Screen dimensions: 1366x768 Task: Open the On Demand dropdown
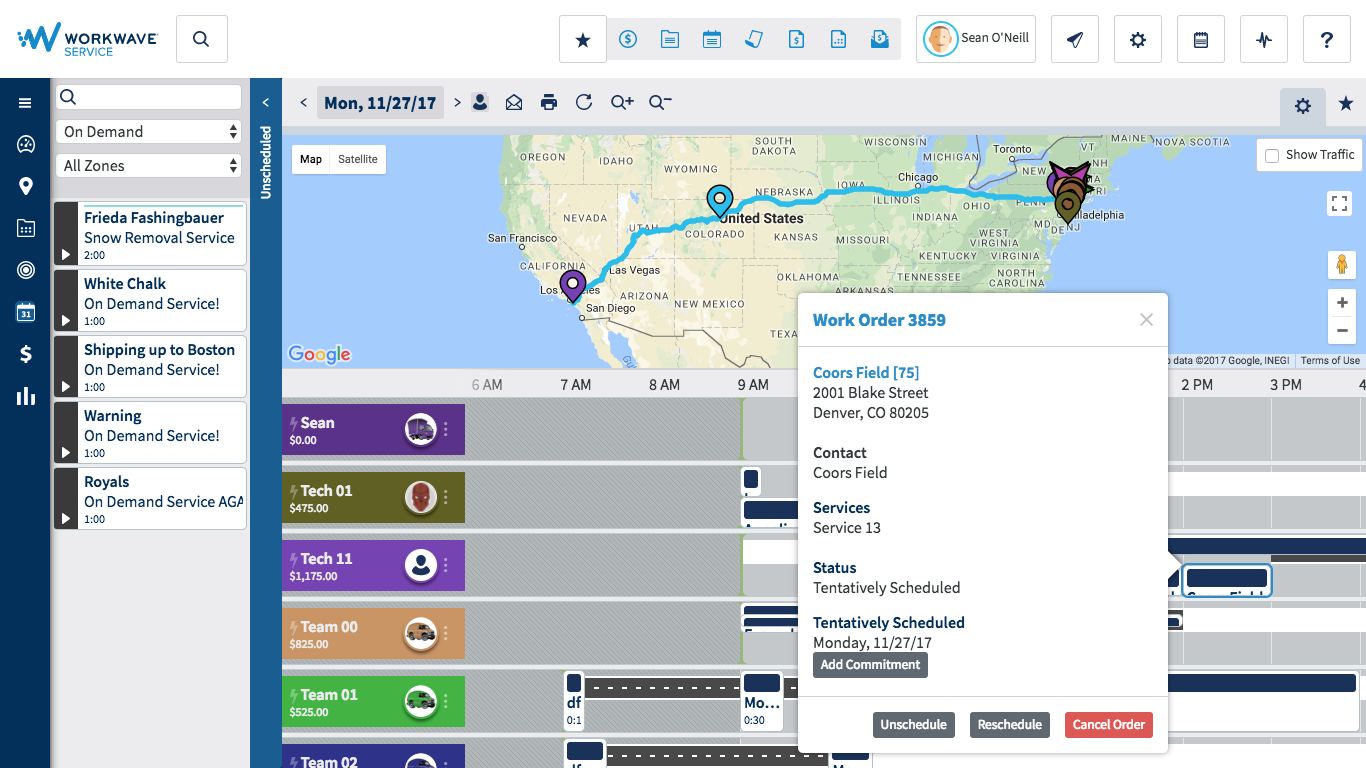pyautogui.click(x=150, y=132)
